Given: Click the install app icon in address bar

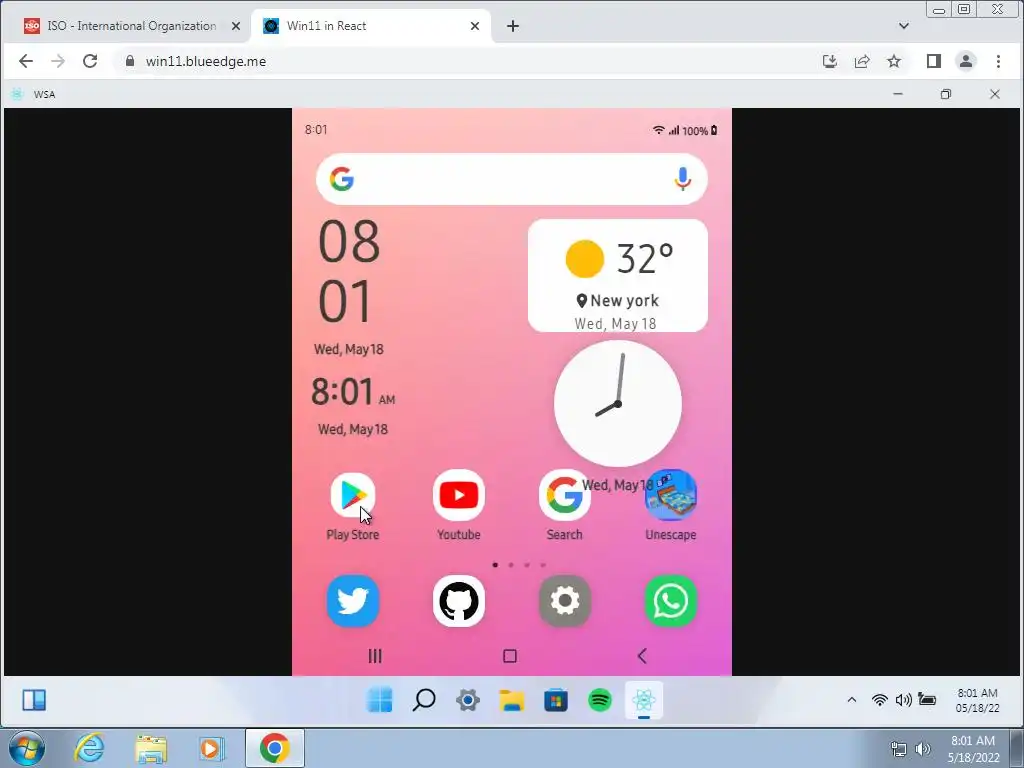Looking at the screenshot, I should click(x=829, y=61).
